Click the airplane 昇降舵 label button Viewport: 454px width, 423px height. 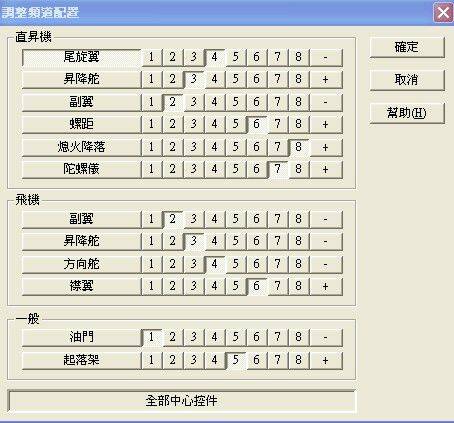[x=82, y=241]
